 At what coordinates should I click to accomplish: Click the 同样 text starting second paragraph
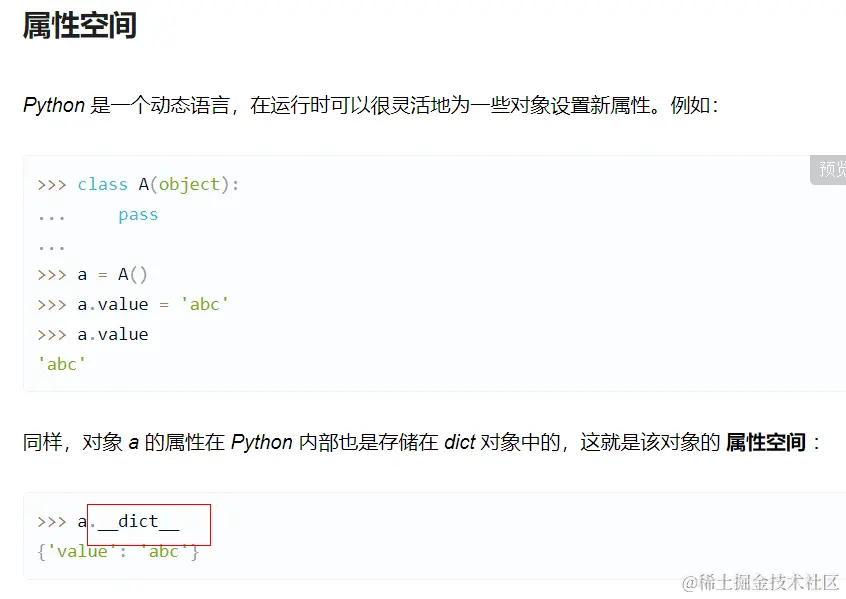click(42, 442)
